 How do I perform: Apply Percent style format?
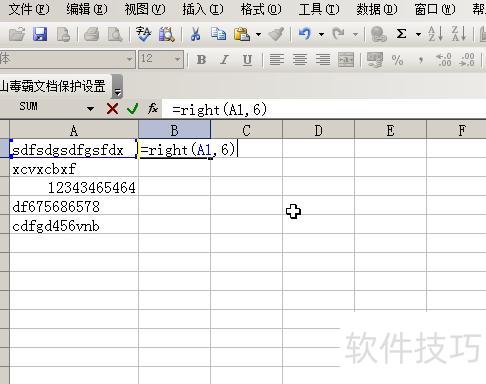point(398,60)
